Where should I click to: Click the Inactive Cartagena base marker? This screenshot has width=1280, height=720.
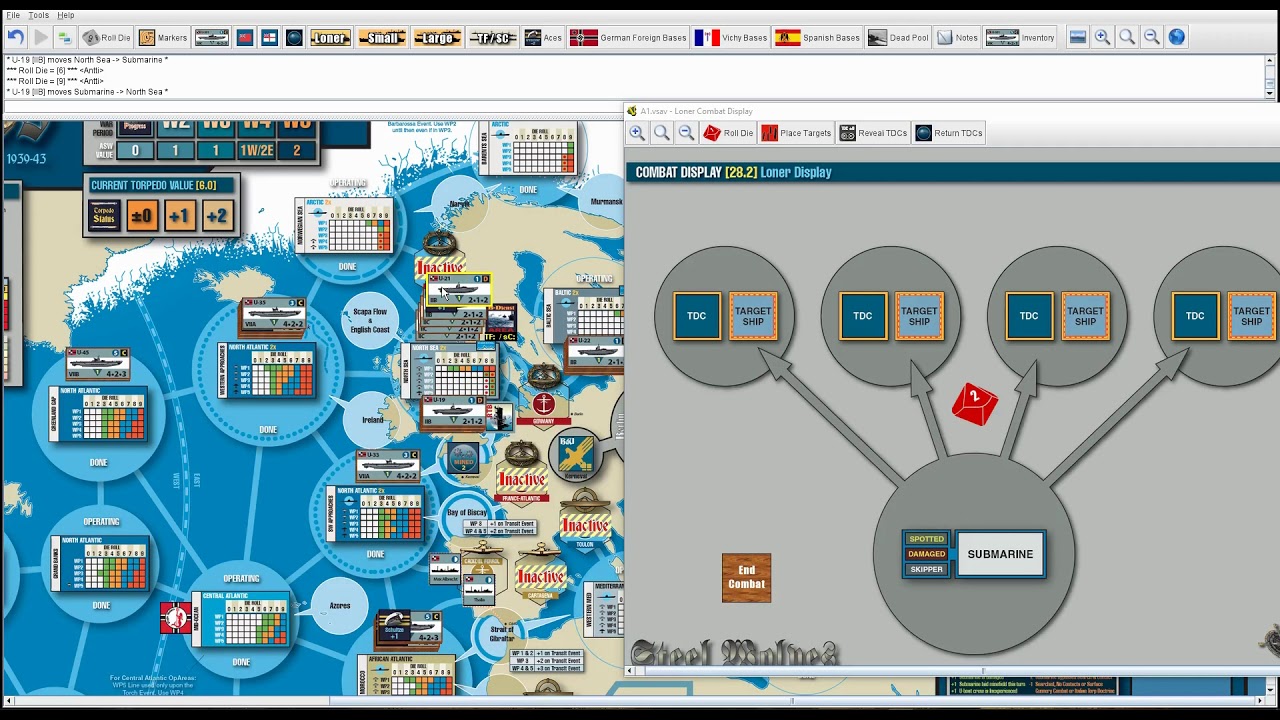tap(541, 577)
